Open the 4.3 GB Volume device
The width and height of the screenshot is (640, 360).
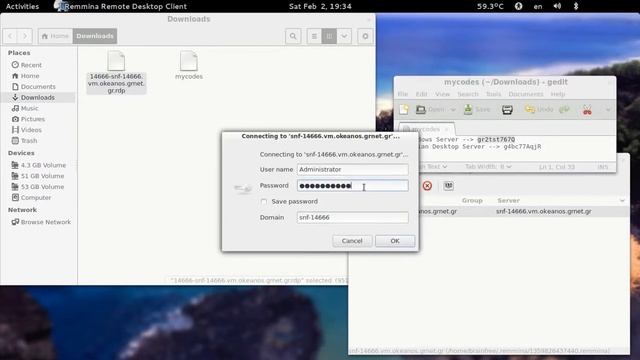43,165
